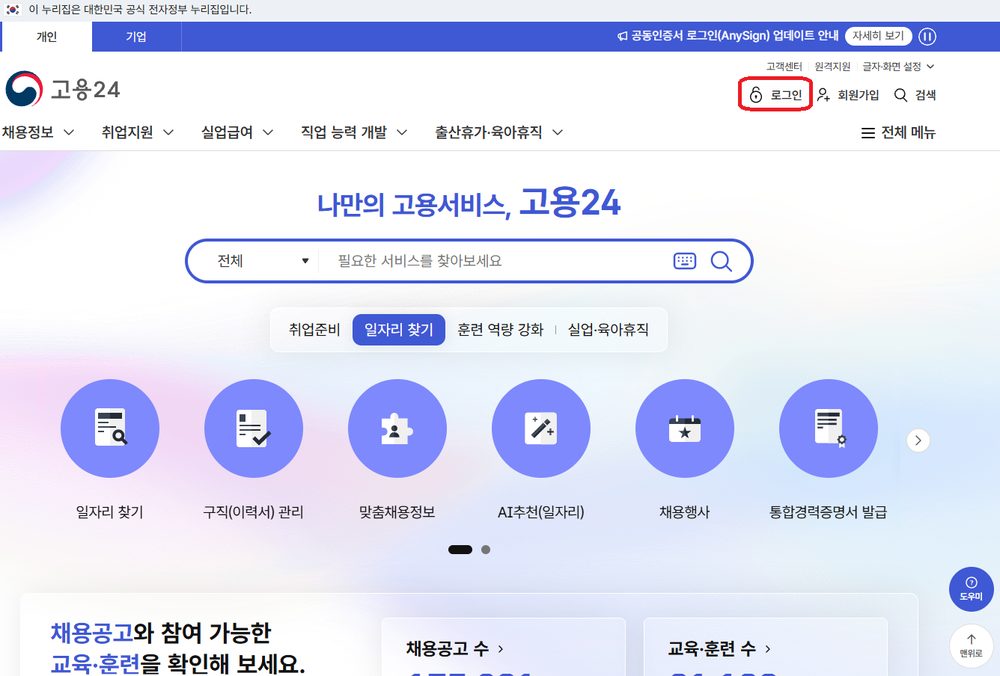This screenshot has height=676, width=1000.
Task: Switch to the 기업 tab
Action: click(x=136, y=36)
